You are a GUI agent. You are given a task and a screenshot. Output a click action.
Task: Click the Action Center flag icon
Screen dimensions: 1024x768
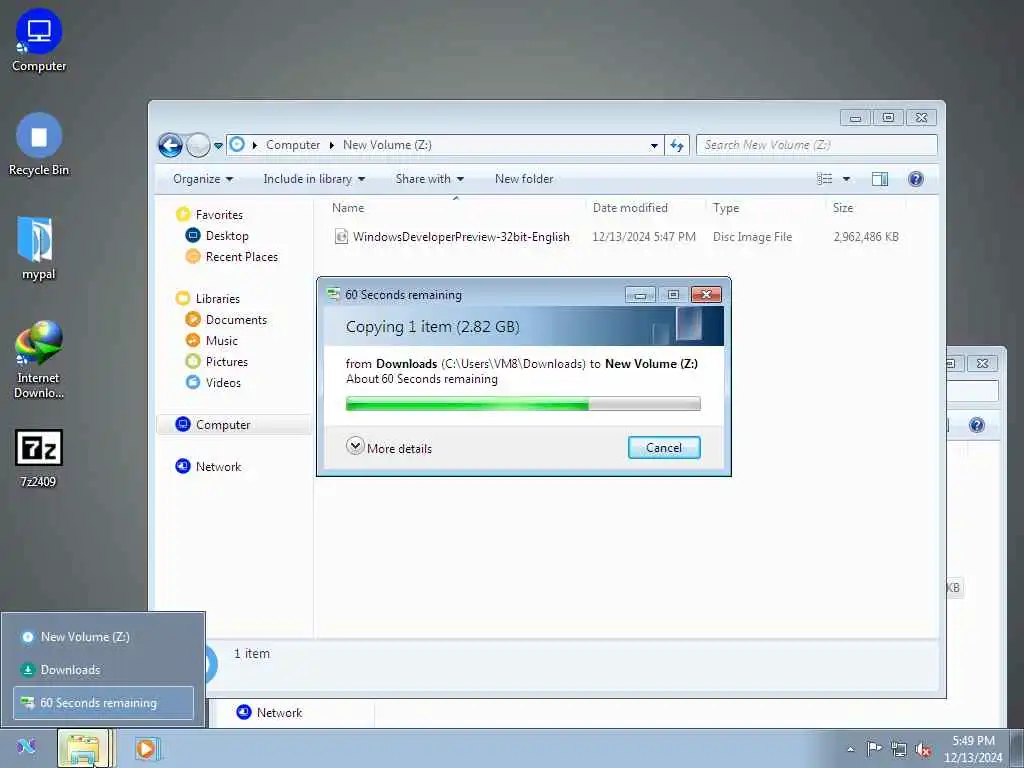(874, 748)
